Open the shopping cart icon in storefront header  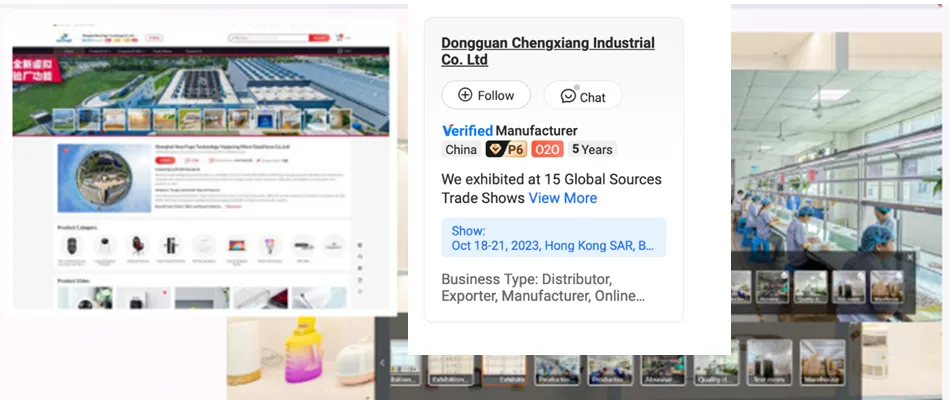(339, 38)
